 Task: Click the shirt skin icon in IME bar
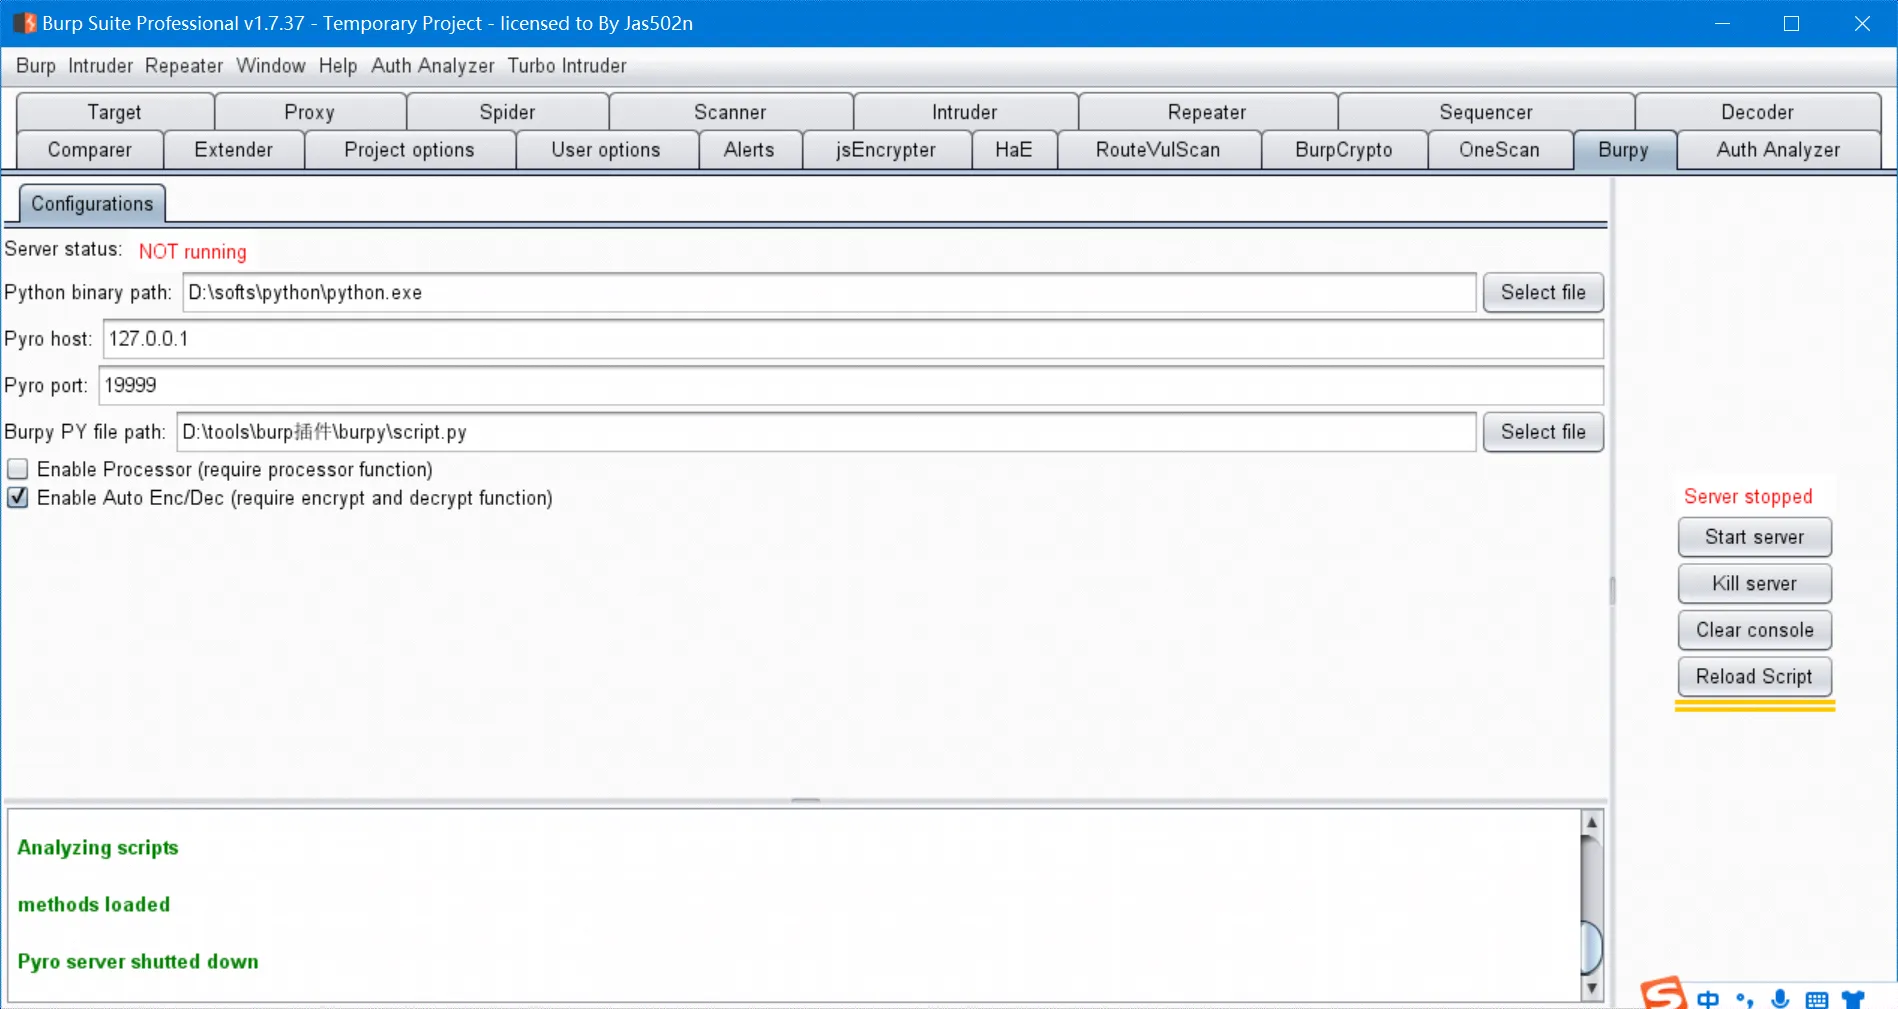click(1853, 999)
